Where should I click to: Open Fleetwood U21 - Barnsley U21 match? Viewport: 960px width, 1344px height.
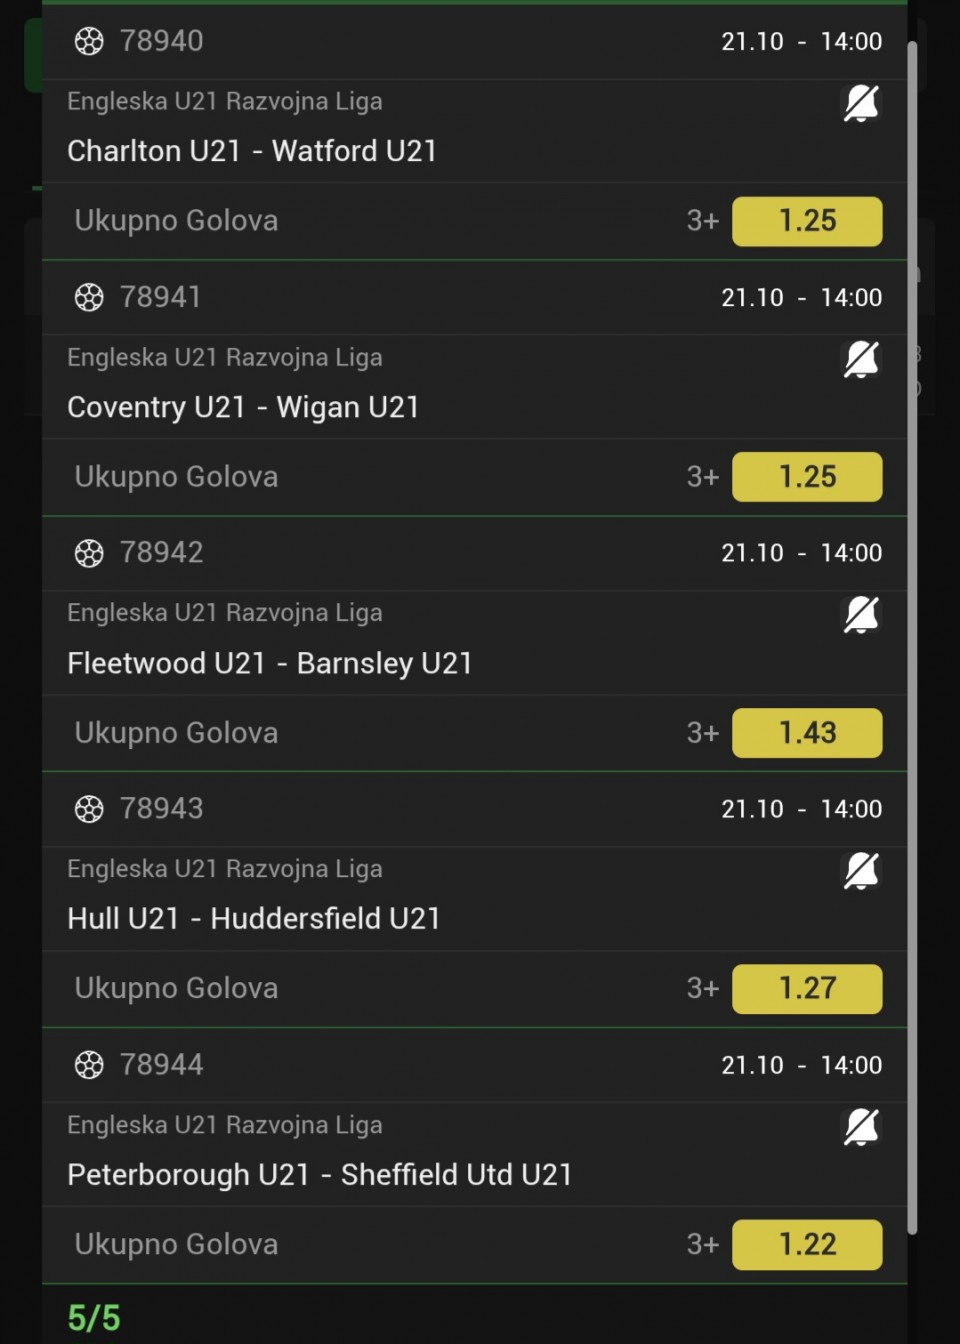point(270,663)
